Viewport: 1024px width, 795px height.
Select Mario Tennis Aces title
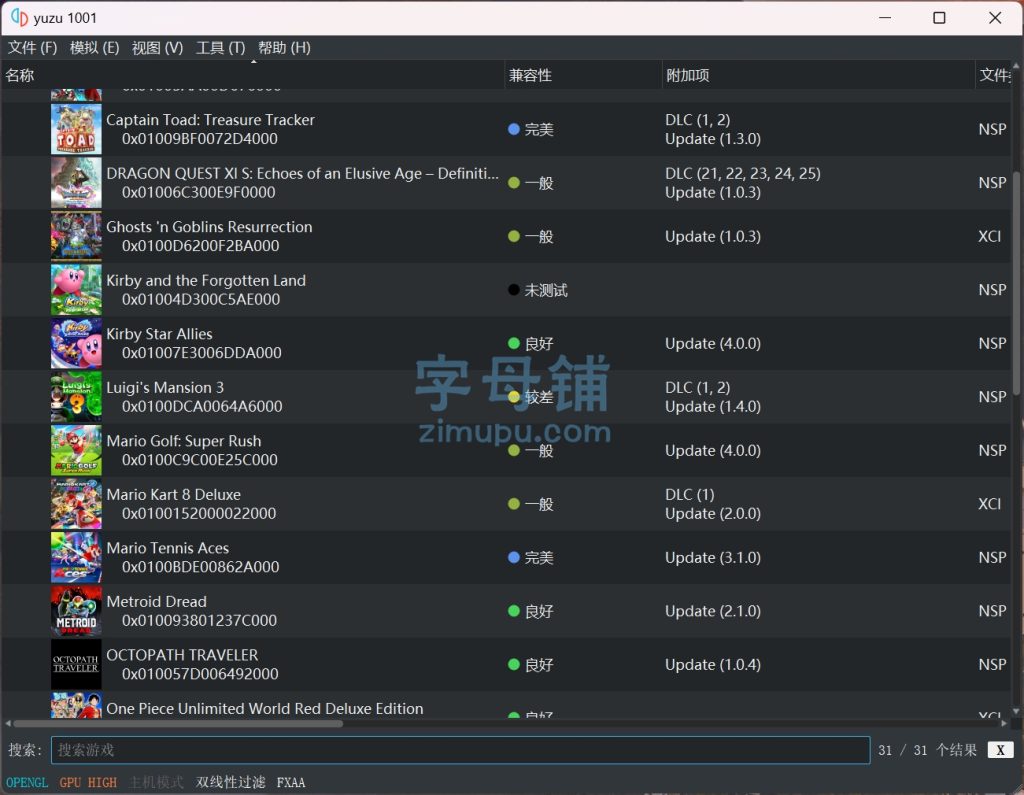[x=168, y=548]
